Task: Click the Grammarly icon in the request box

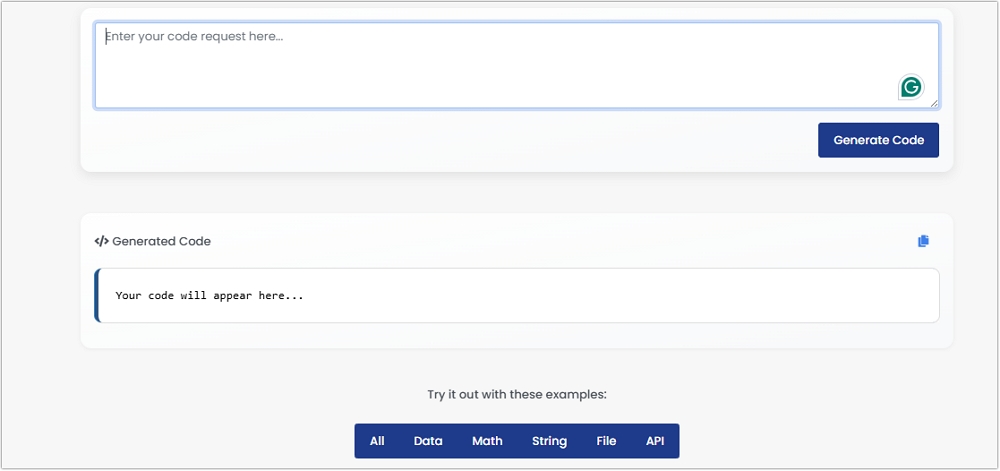Action: pos(910,87)
